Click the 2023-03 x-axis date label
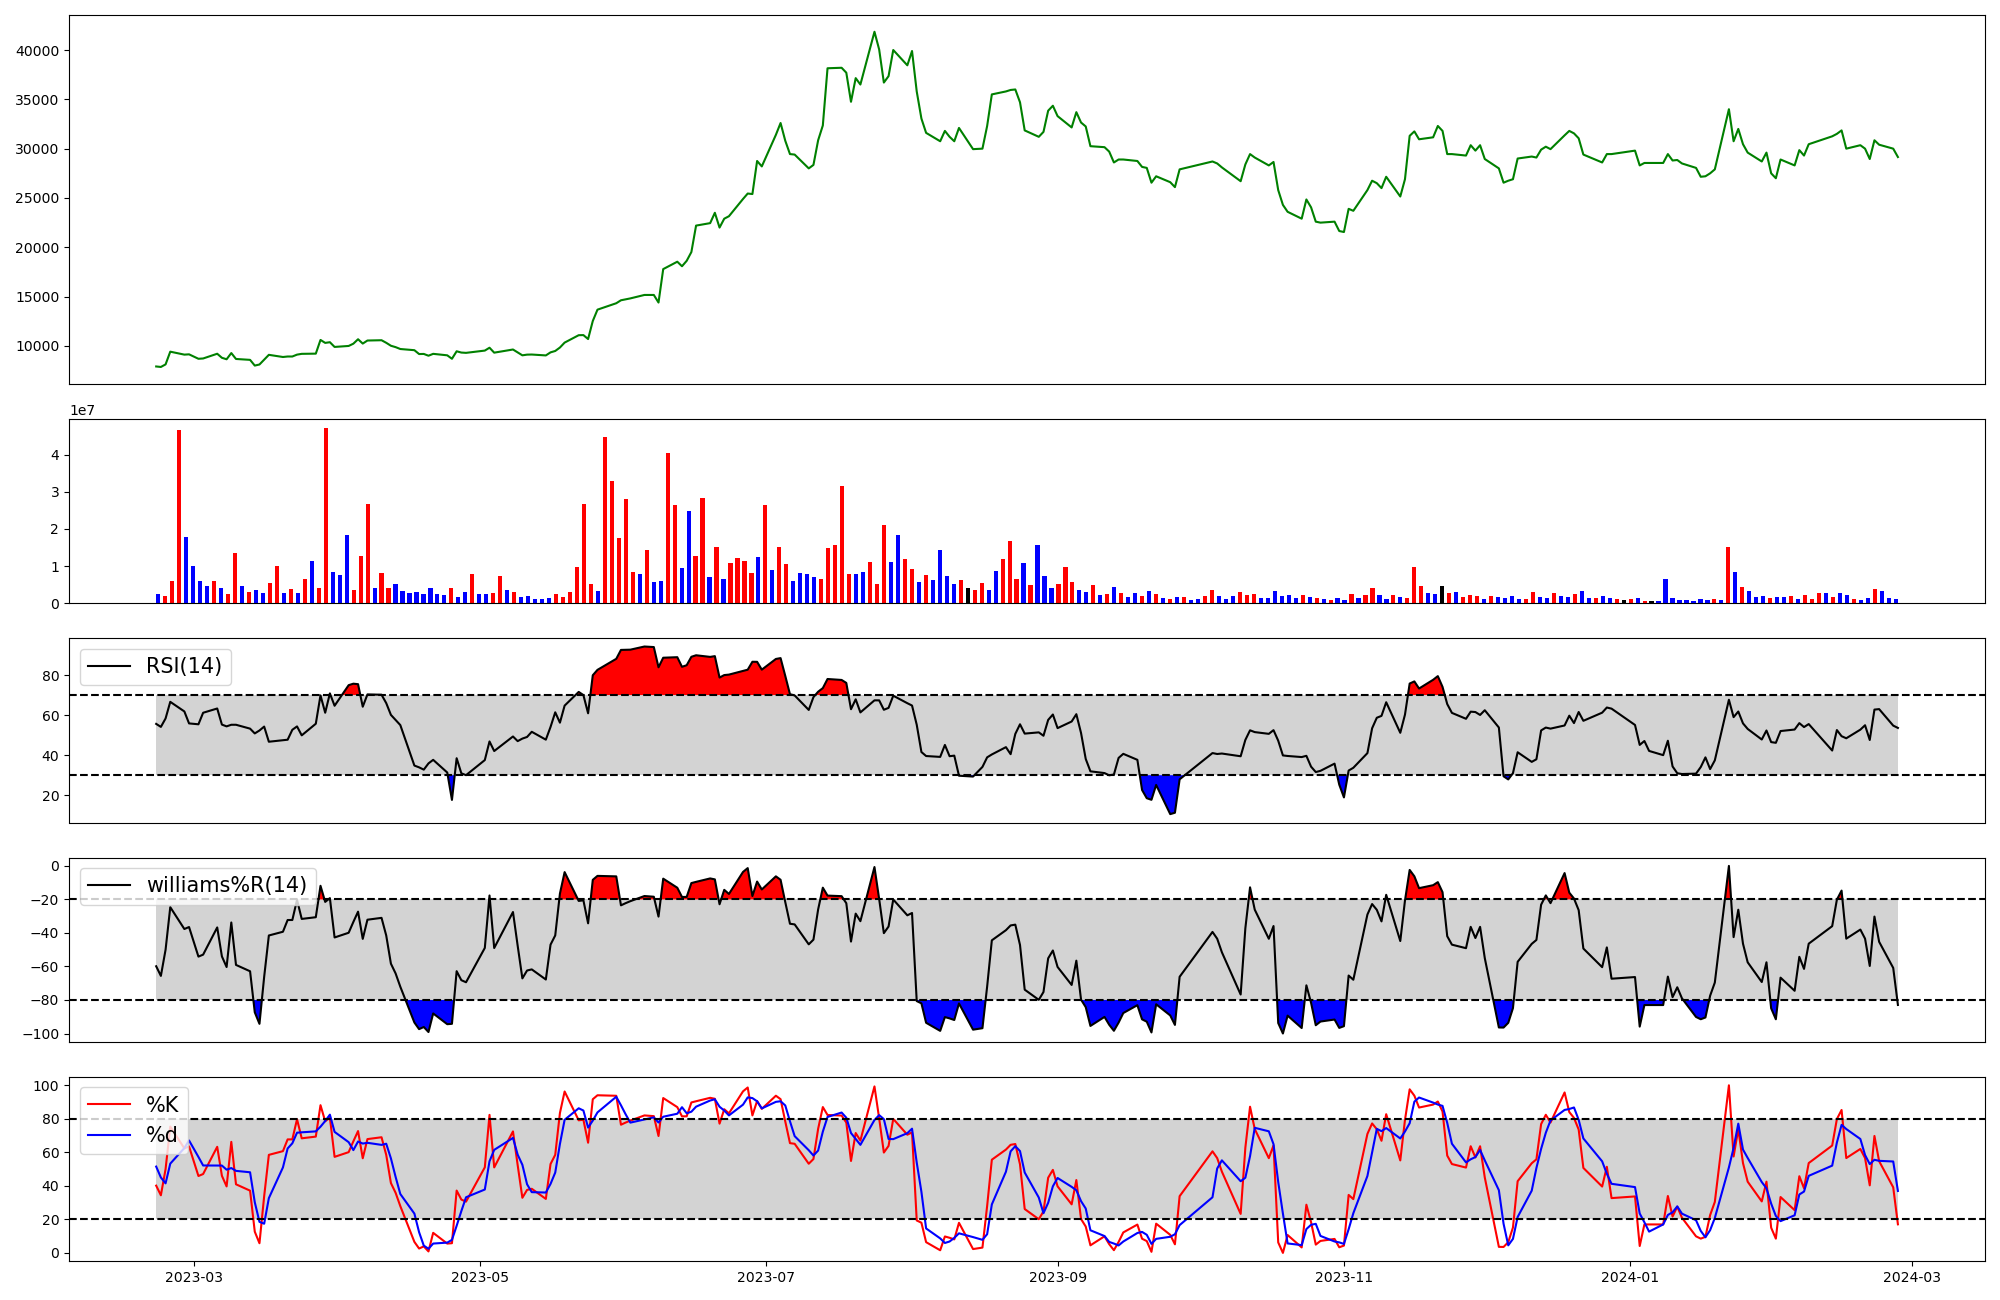Screen dimensions: 2000x1300 point(194,1277)
